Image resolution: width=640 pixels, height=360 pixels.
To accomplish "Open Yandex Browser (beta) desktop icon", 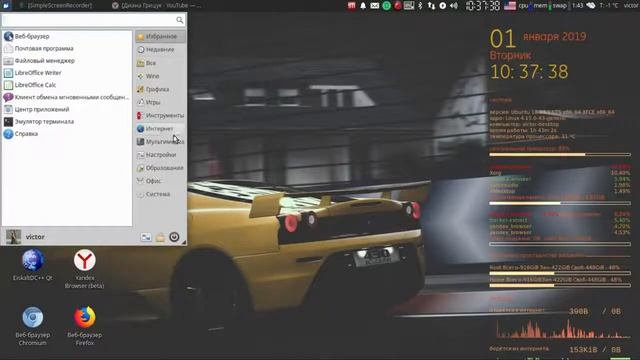I will pos(84,269).
